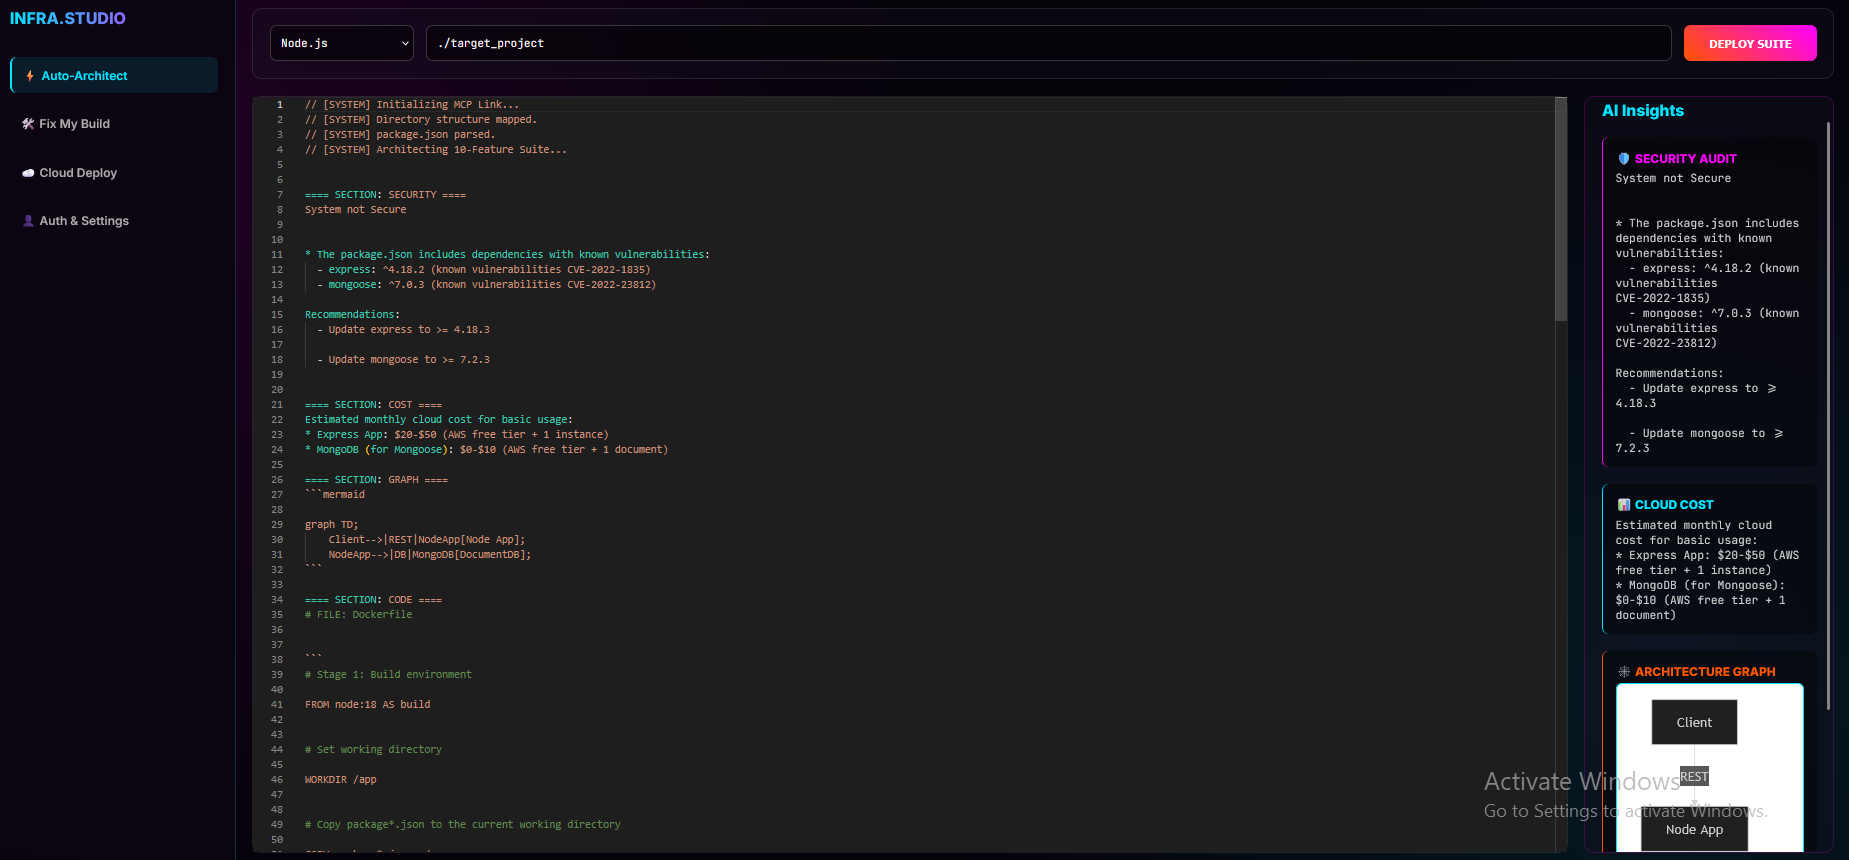The image size is (1849, 860).
Task: Click 'System not Secure' in Security Audit card
Action: click(x=1673, y=178)
